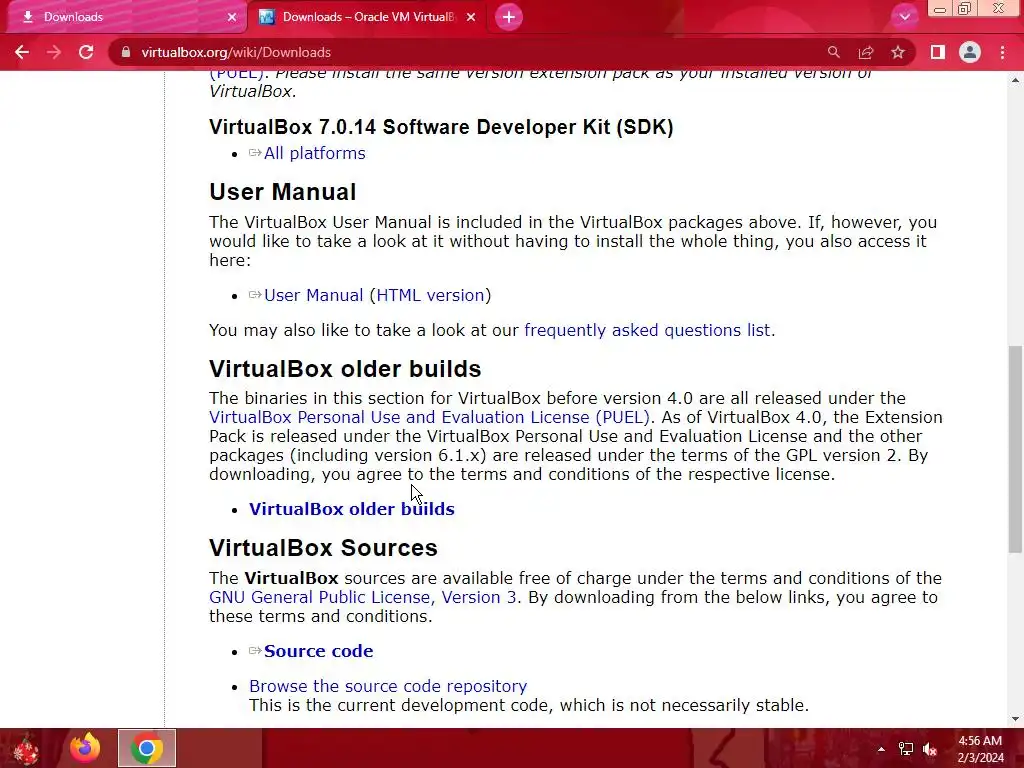Click the page vertical scrollbar thumb
Image resolution: width=1024 pixels, height=768 pixels.
click(x=1015, y=449)
